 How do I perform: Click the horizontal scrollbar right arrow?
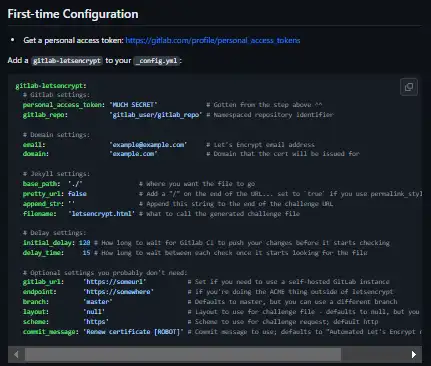[414, 354]
